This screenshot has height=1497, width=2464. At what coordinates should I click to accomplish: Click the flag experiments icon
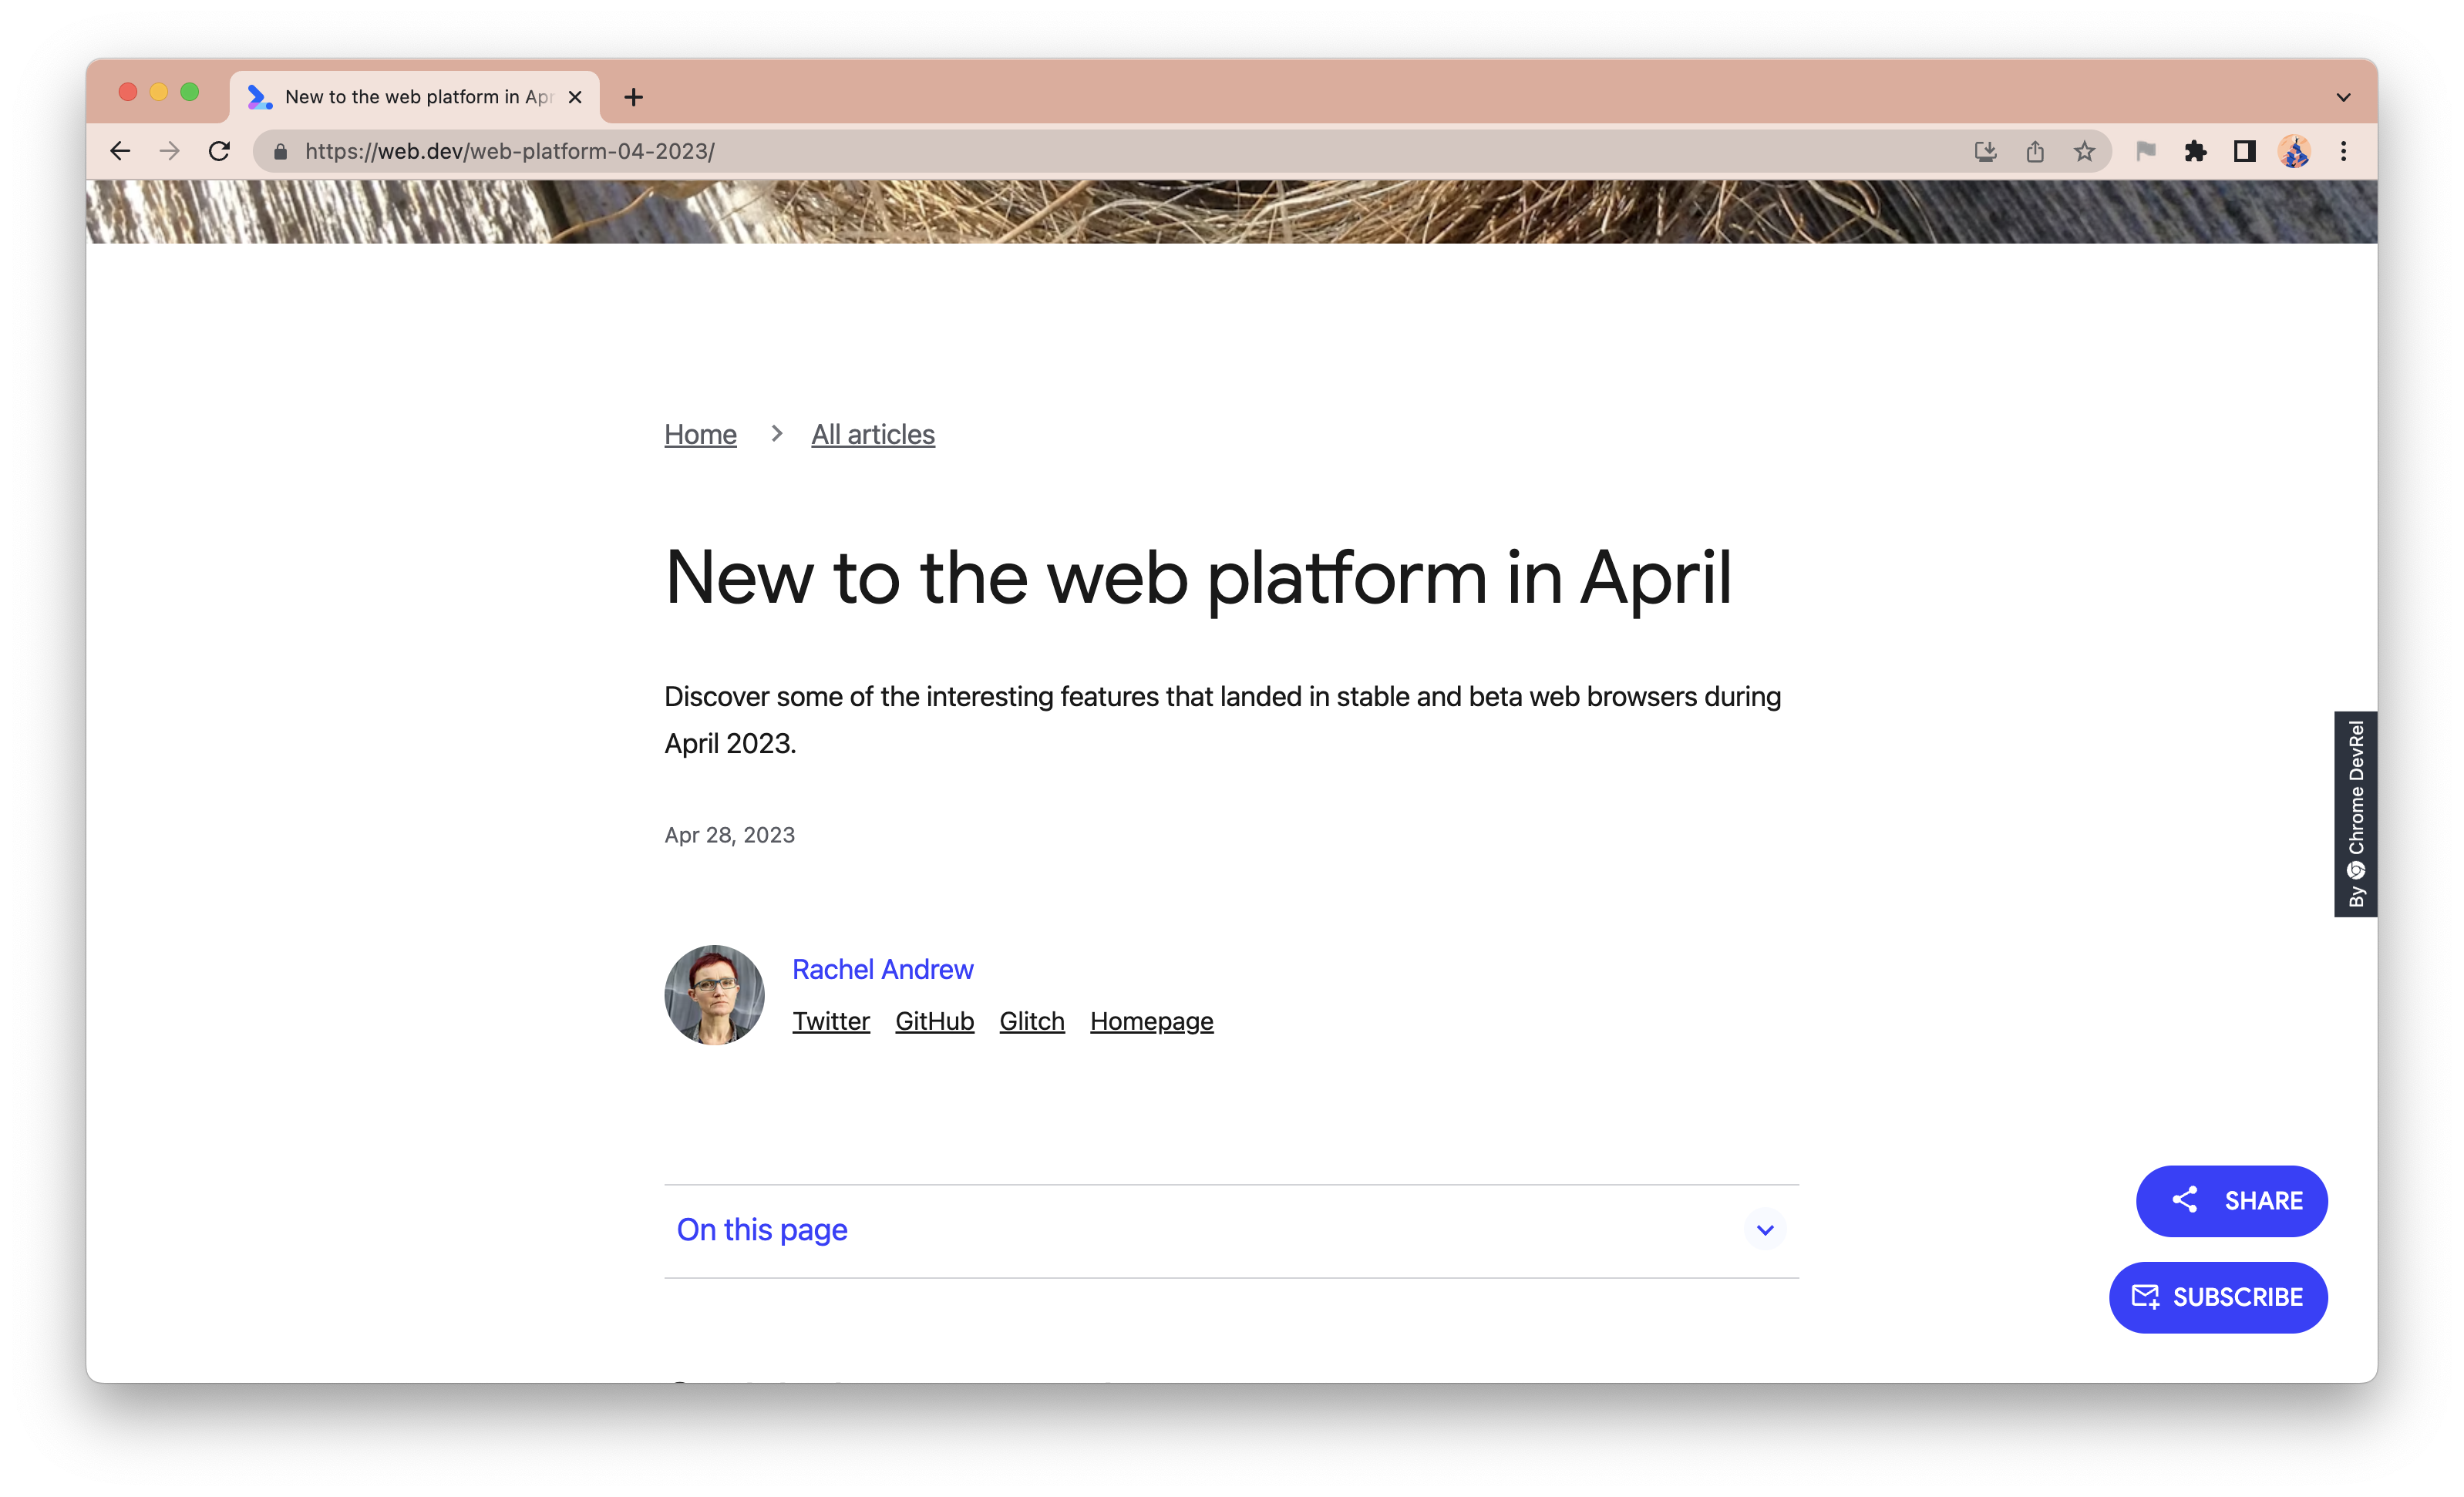2148,151
